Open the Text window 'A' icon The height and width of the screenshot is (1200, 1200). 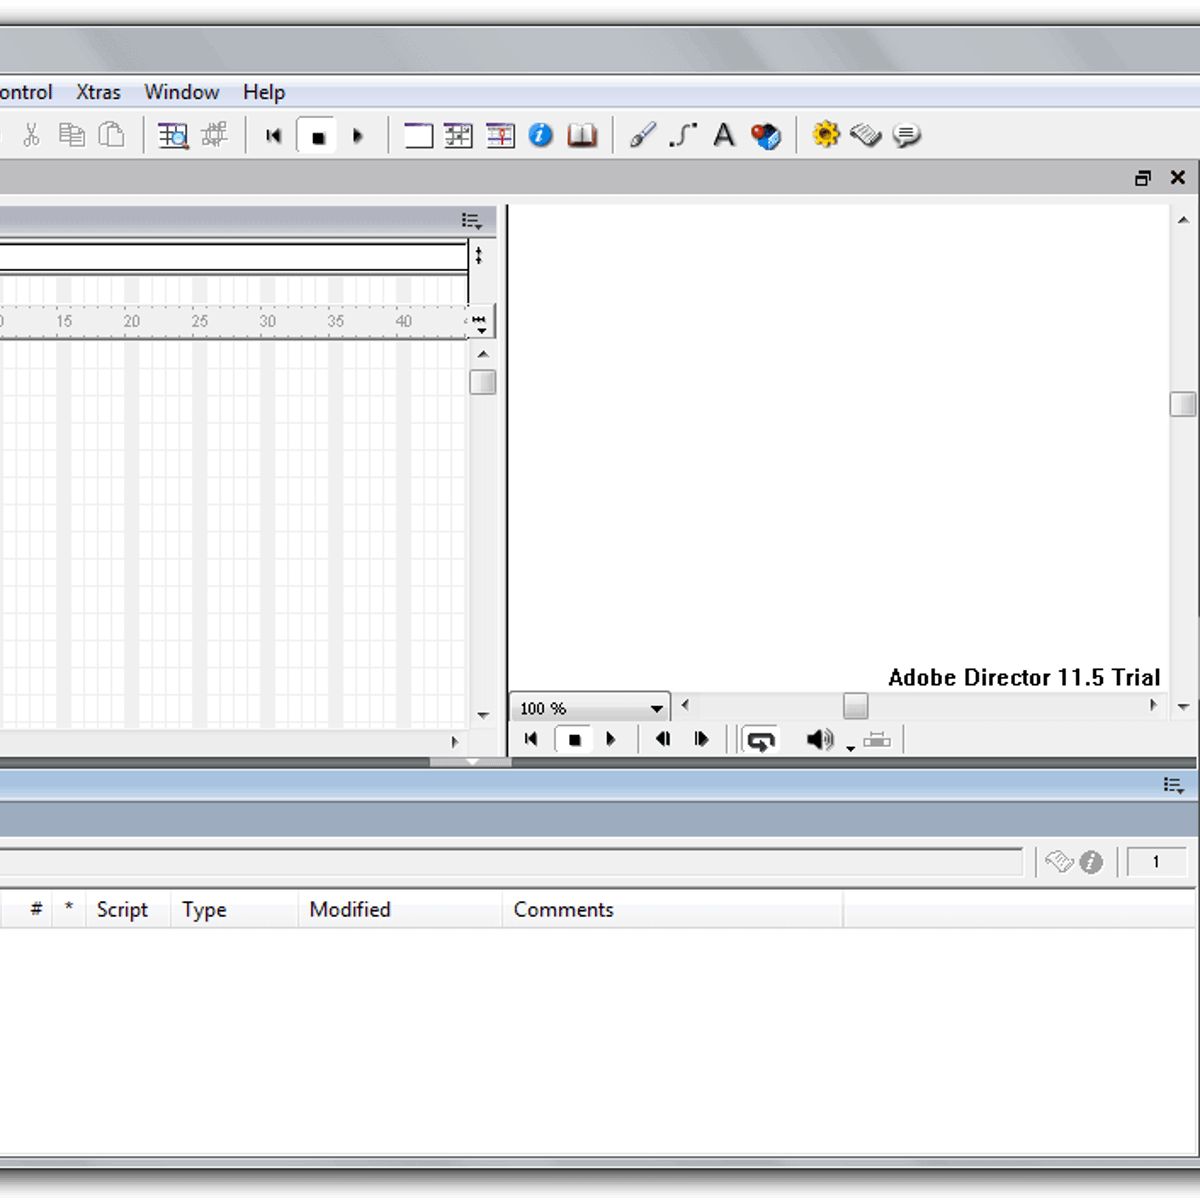tap(724, 135)
